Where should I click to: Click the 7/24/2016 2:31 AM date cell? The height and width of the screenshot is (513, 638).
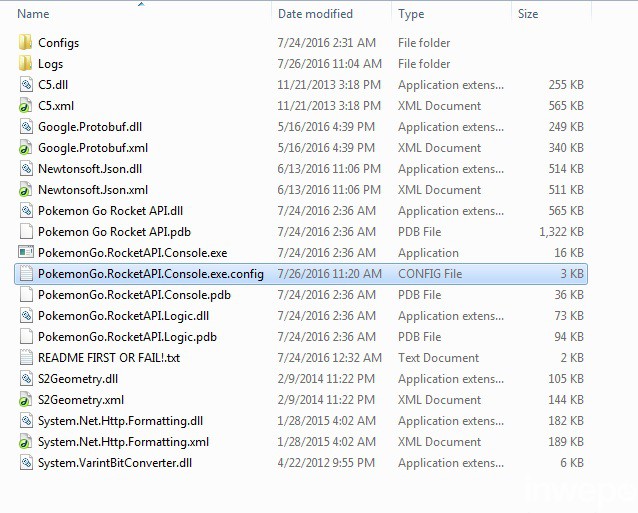pyautogui.click(x=326, y=43)
